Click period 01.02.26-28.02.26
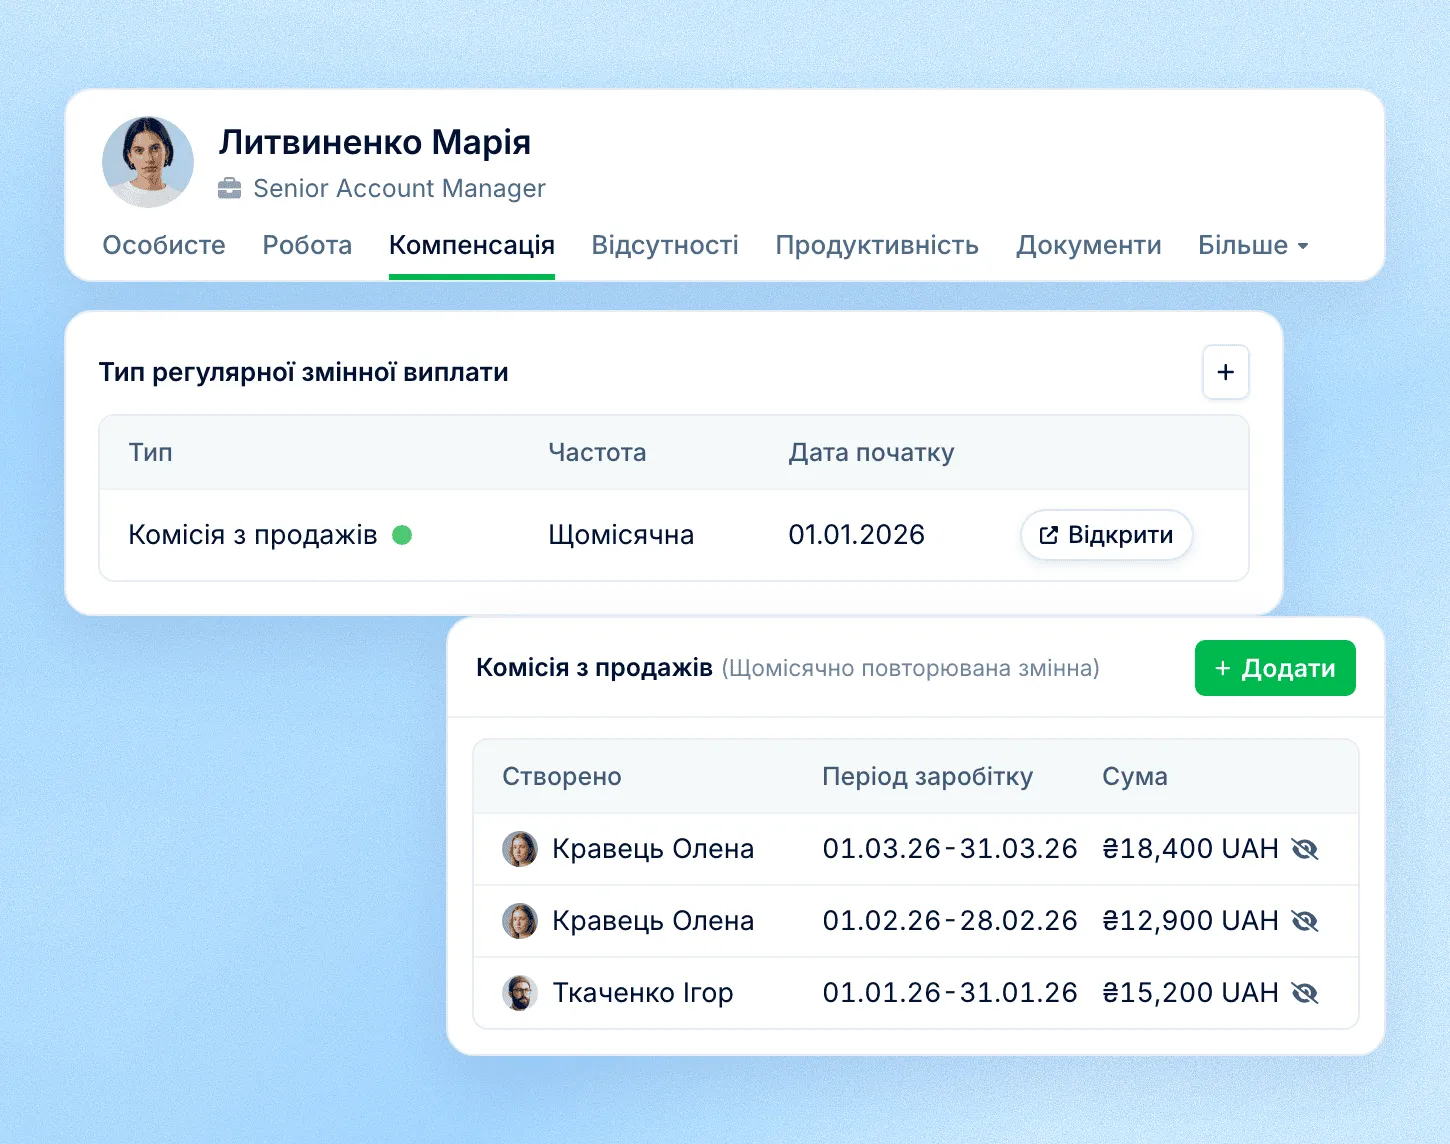 coord(950,921)
